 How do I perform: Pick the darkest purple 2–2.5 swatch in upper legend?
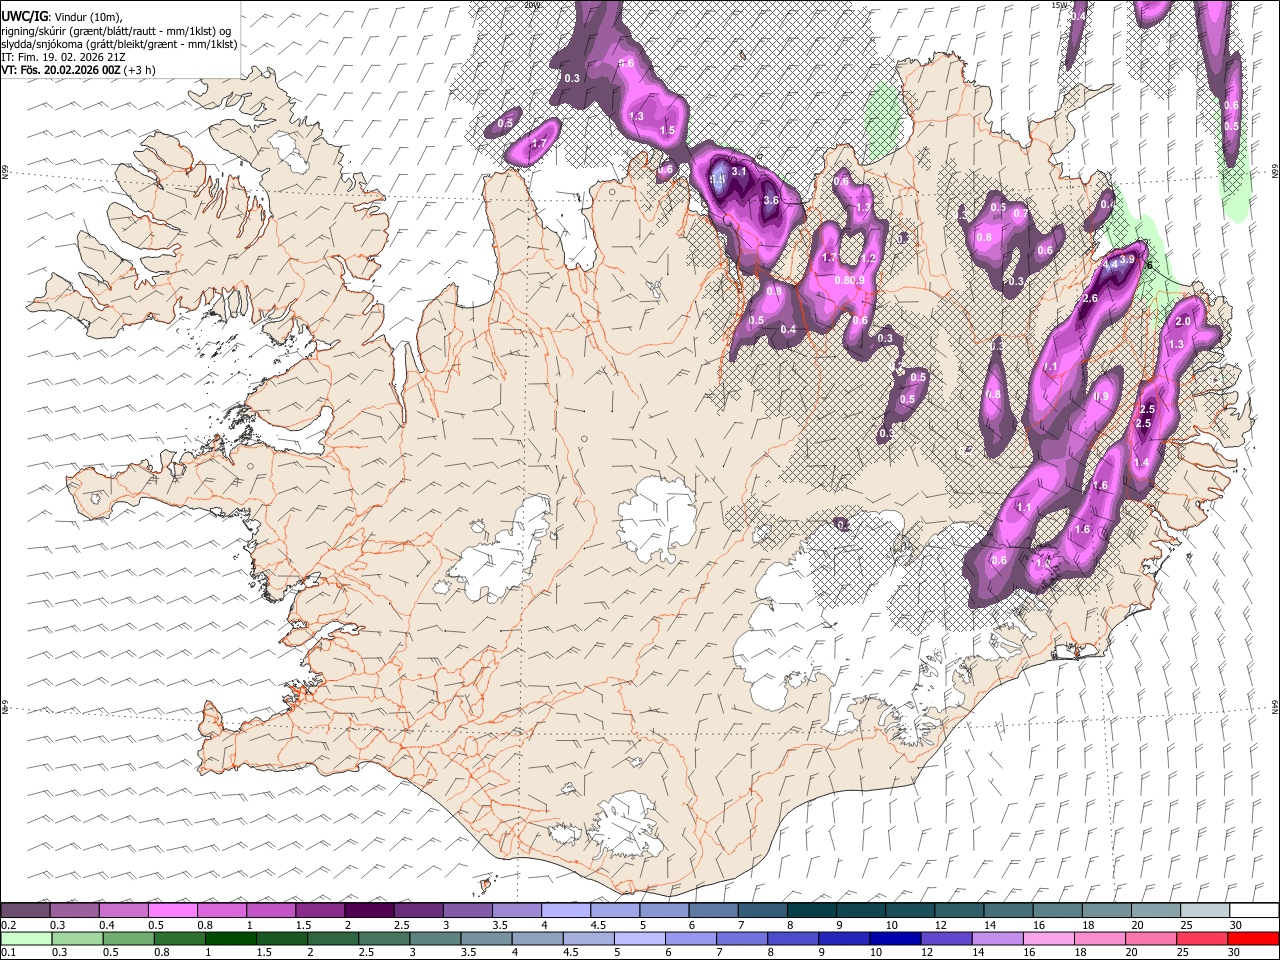[369, 911]
